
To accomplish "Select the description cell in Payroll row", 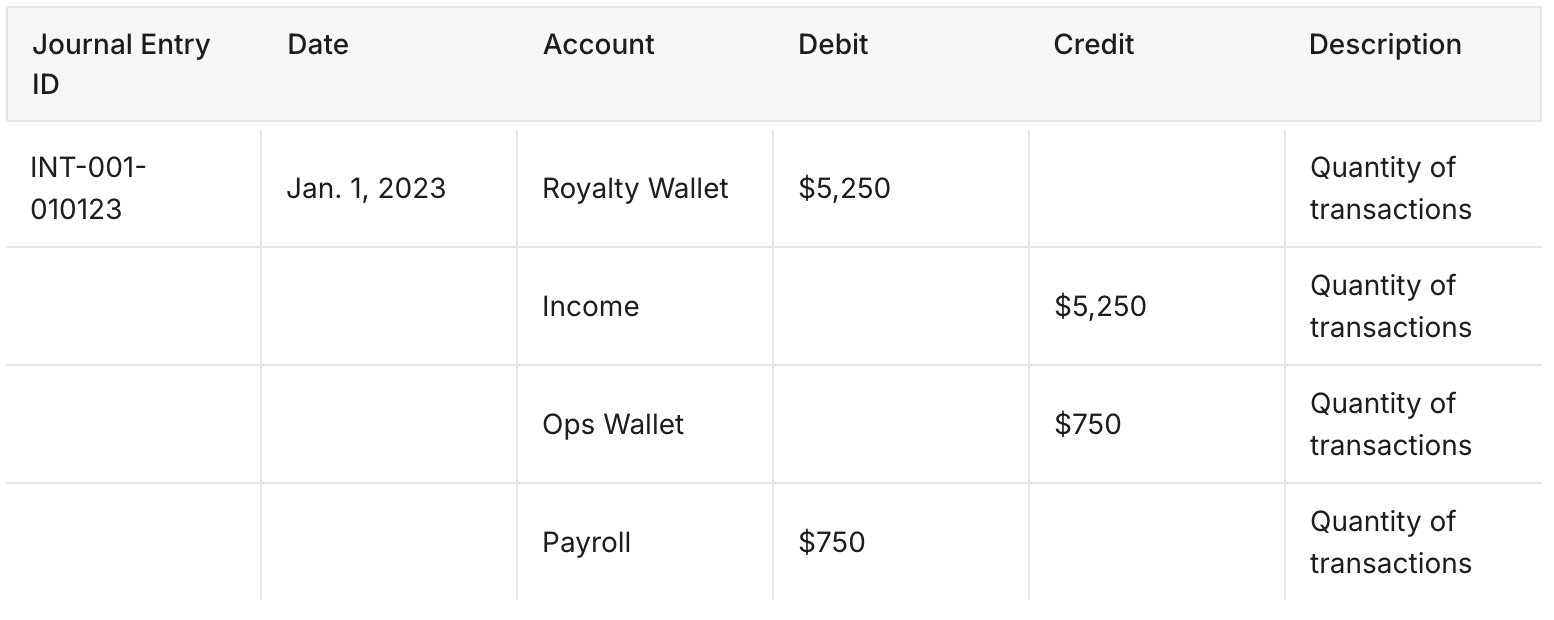I will [x=1390, y=542].
